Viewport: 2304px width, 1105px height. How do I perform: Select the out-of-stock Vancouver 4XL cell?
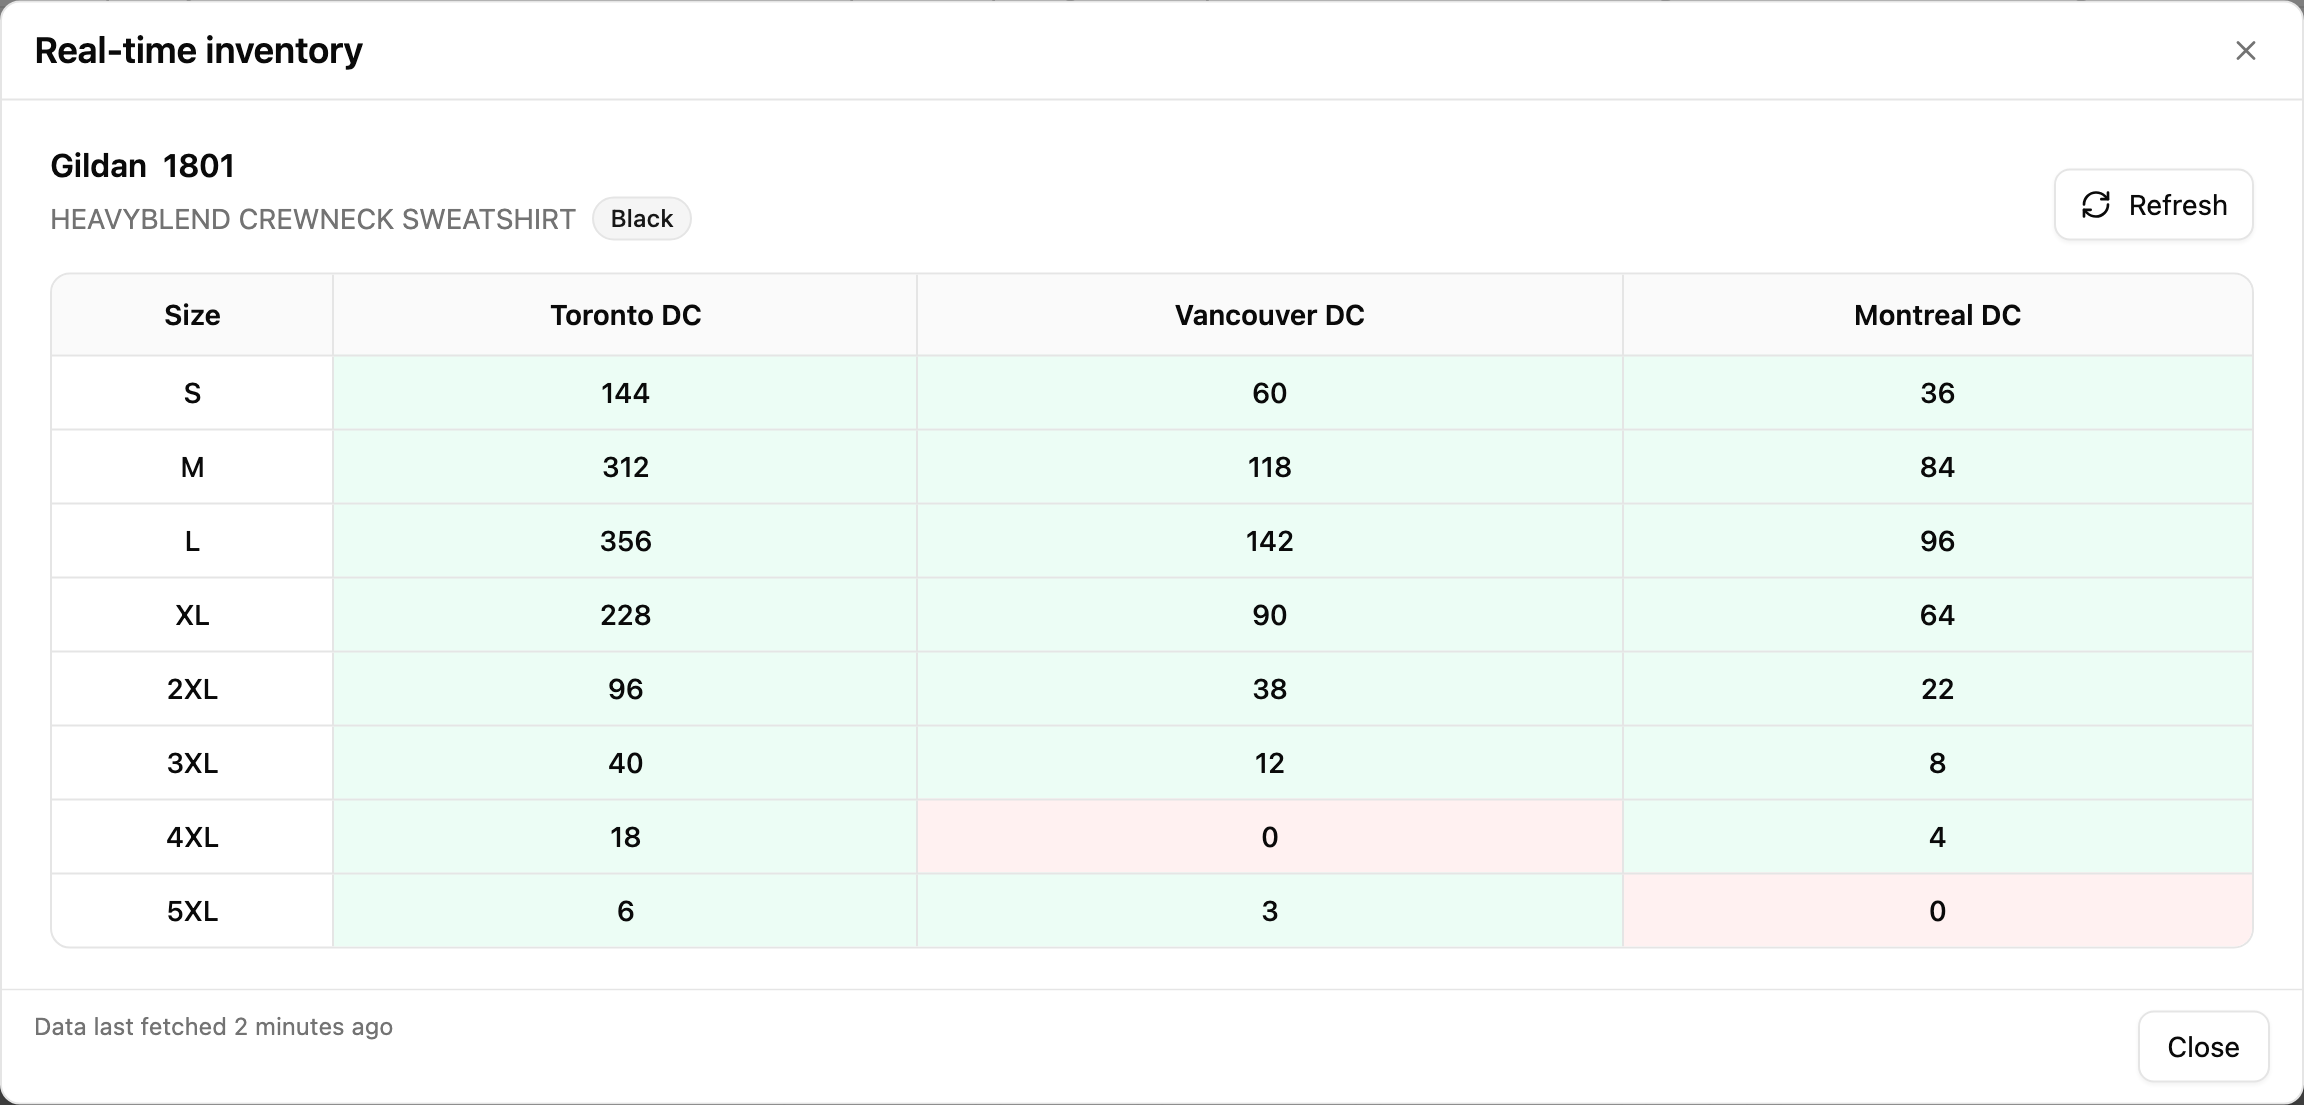pyautogui.click(x=1269, y=837)
